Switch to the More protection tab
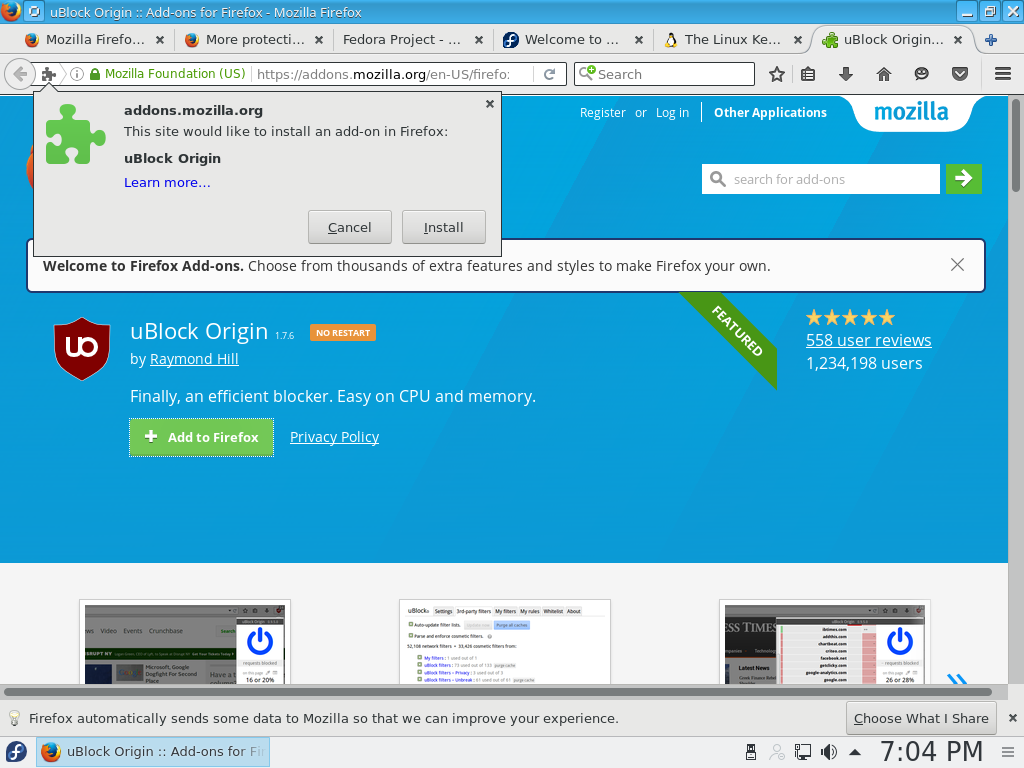 click(254, 40)
